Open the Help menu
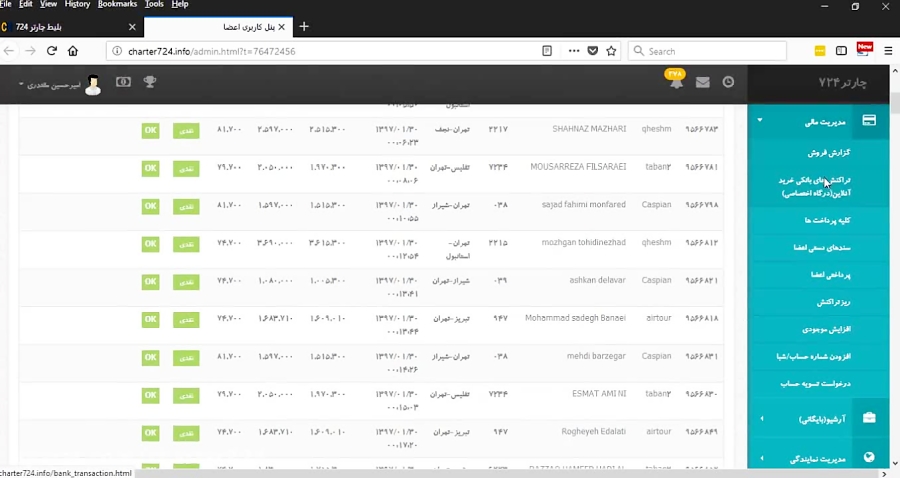 pos(180,4)
